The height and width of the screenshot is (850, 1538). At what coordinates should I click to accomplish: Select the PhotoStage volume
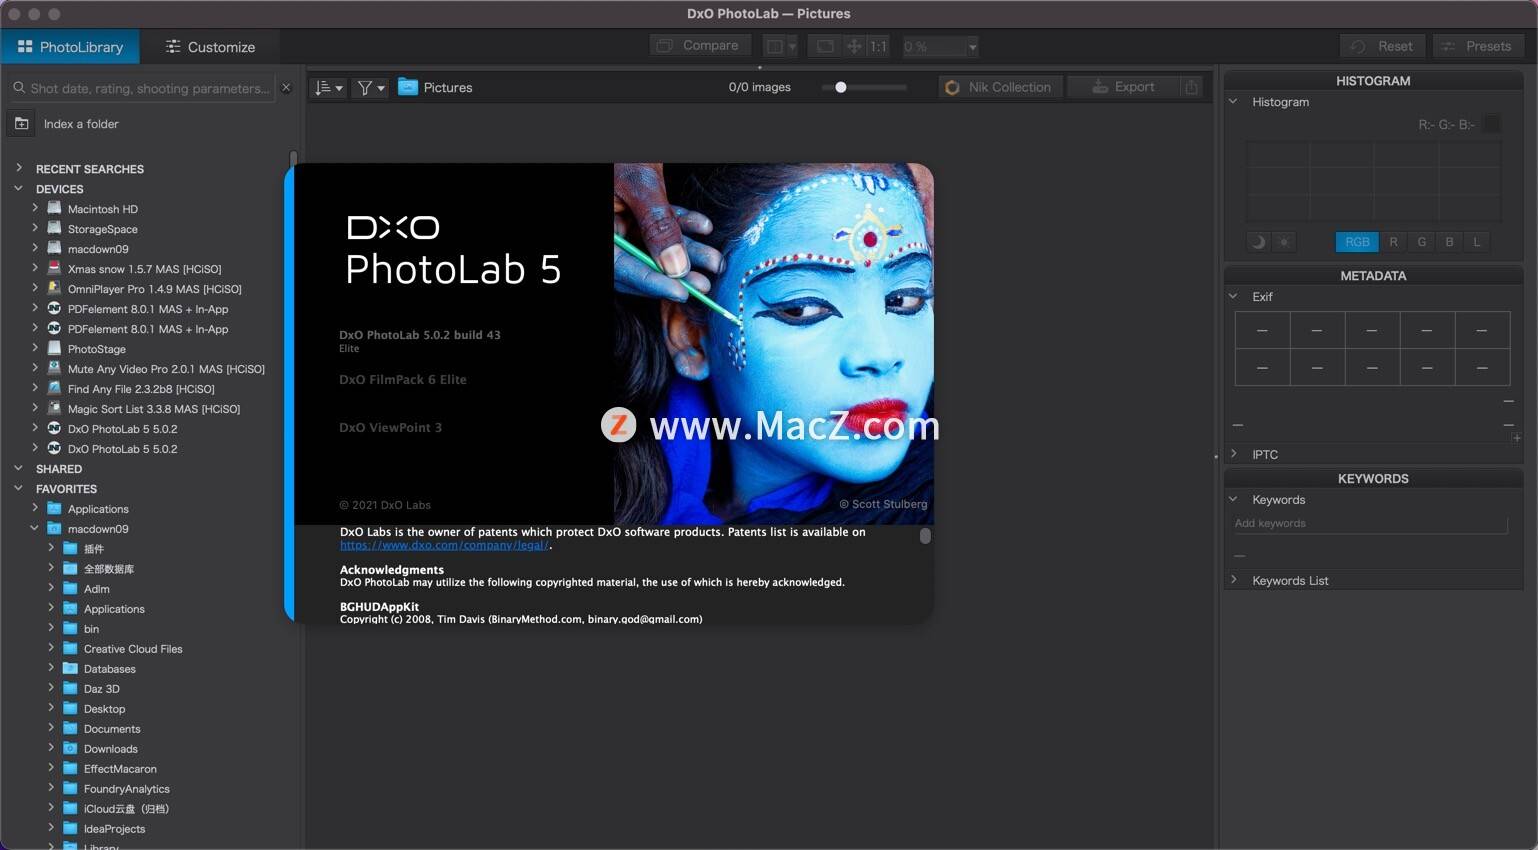pyautogui.click(x=96, y=349)
